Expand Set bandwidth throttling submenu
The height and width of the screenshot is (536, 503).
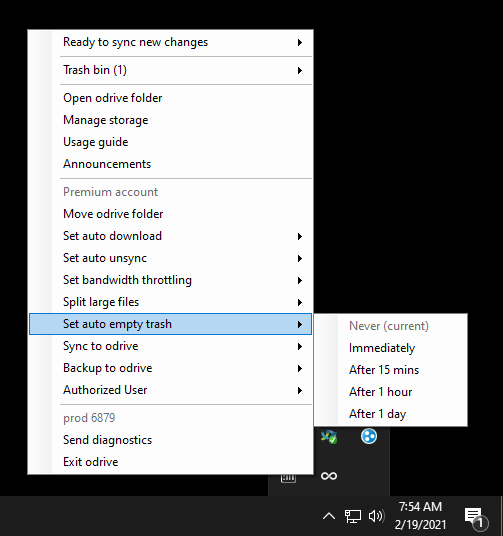(170, 280)
